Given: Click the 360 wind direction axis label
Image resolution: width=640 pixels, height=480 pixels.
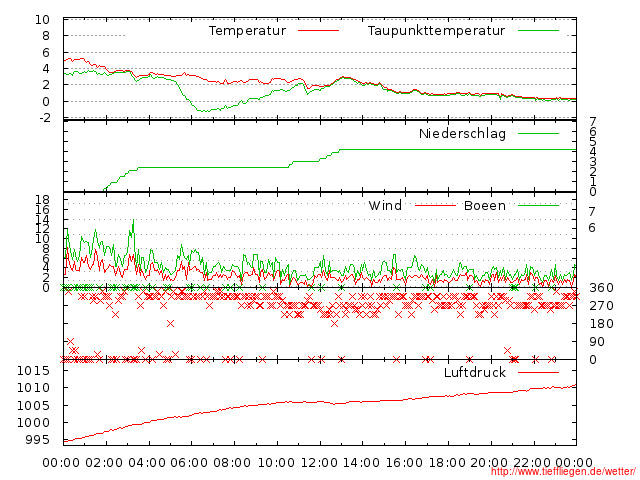Looking at the screenshot, I should point(601,288).
